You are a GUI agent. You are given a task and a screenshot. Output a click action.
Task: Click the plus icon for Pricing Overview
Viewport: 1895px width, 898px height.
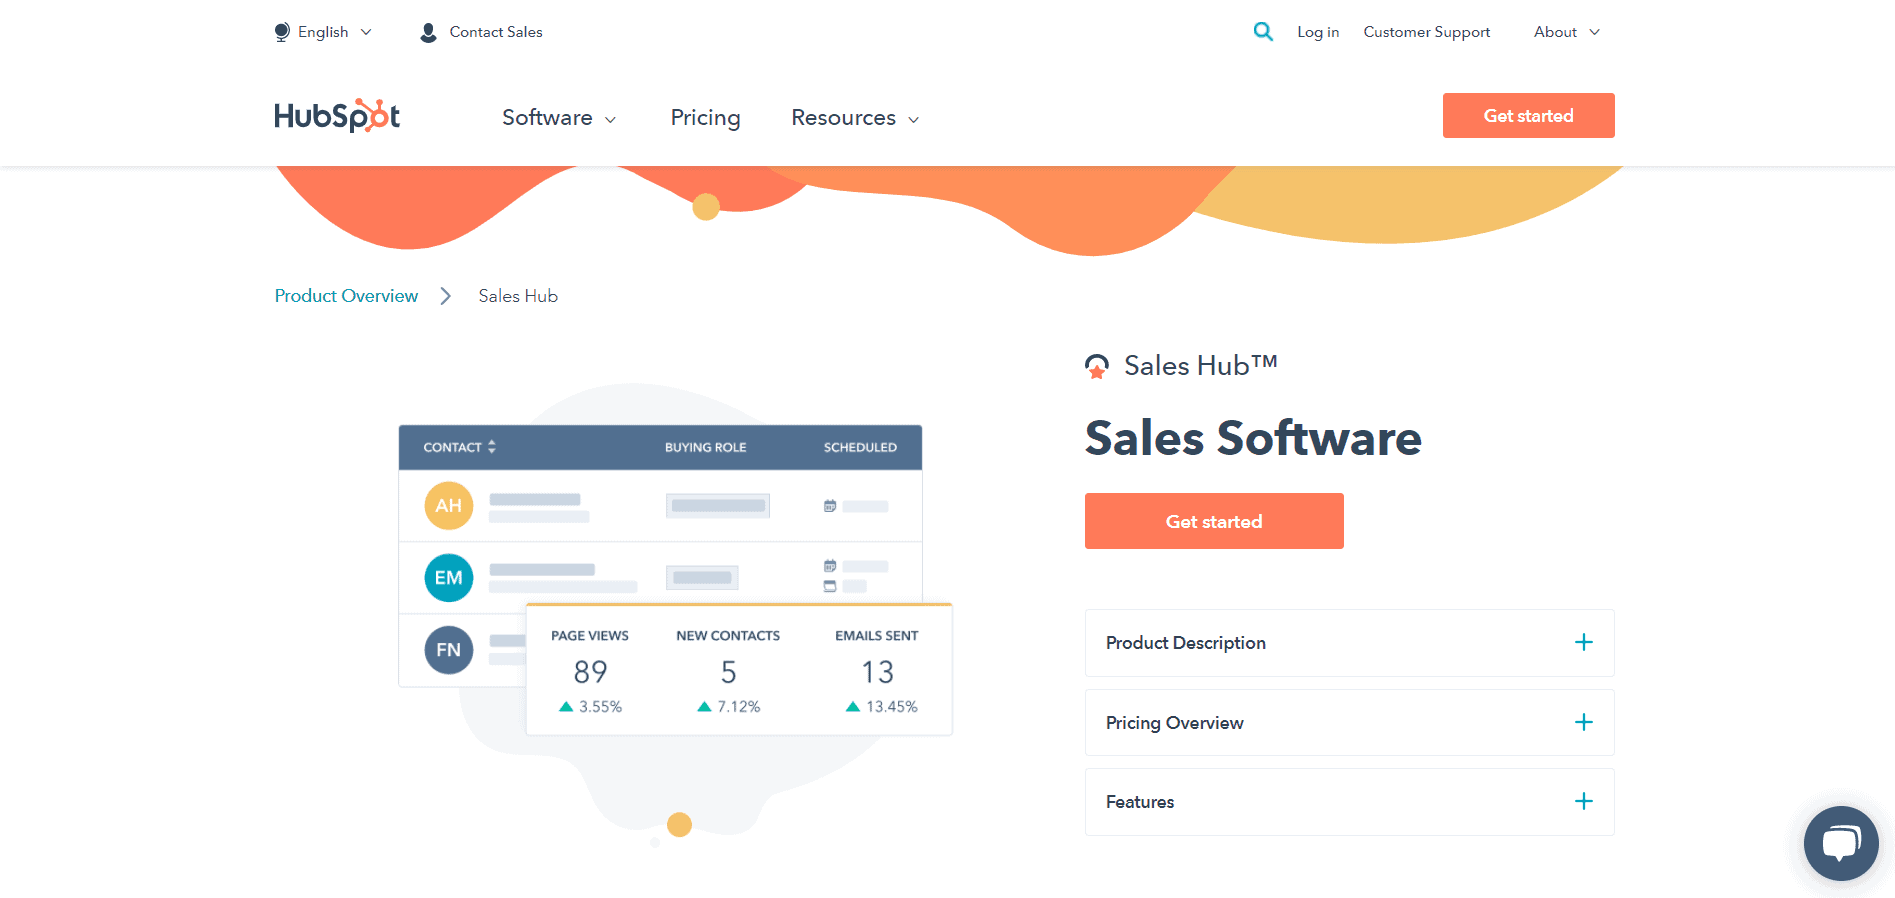tap(1584, 722)
